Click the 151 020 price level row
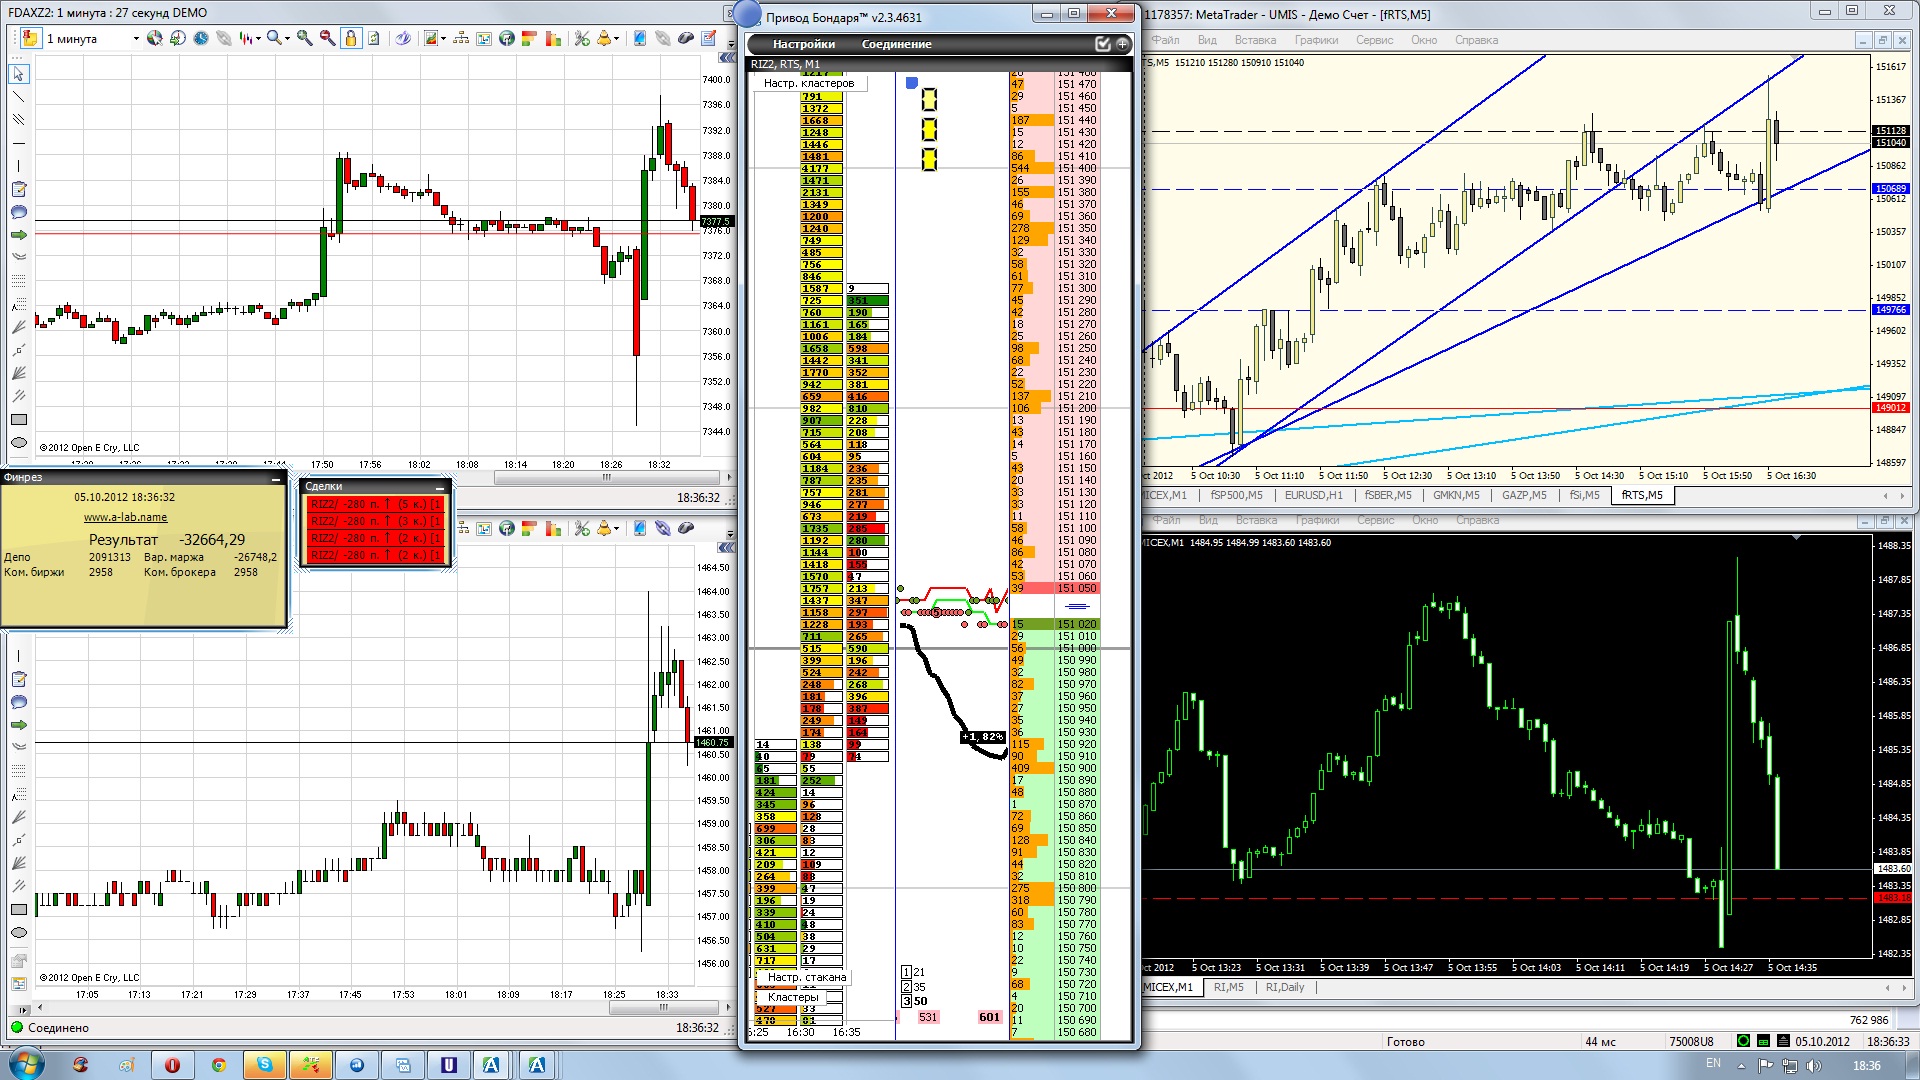The width and height of the screenshot is (1920, 1080). pyautogui.click(x=1077, y=624)
